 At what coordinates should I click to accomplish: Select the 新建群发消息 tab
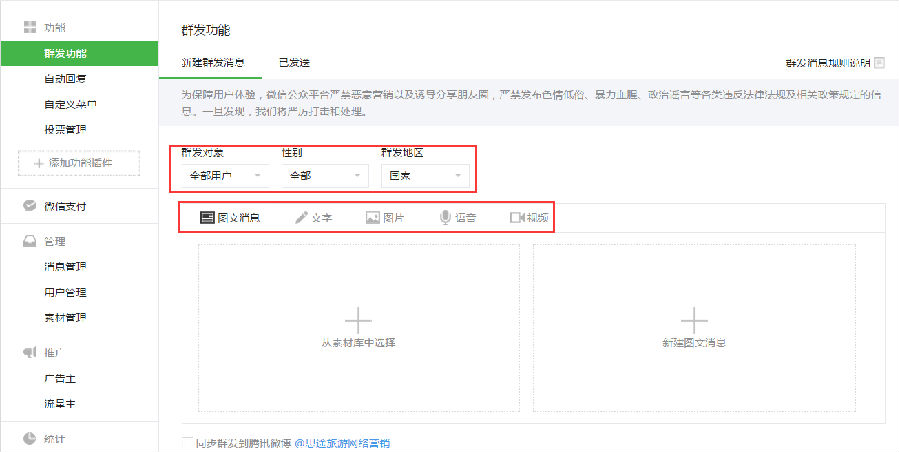[212, 62]
